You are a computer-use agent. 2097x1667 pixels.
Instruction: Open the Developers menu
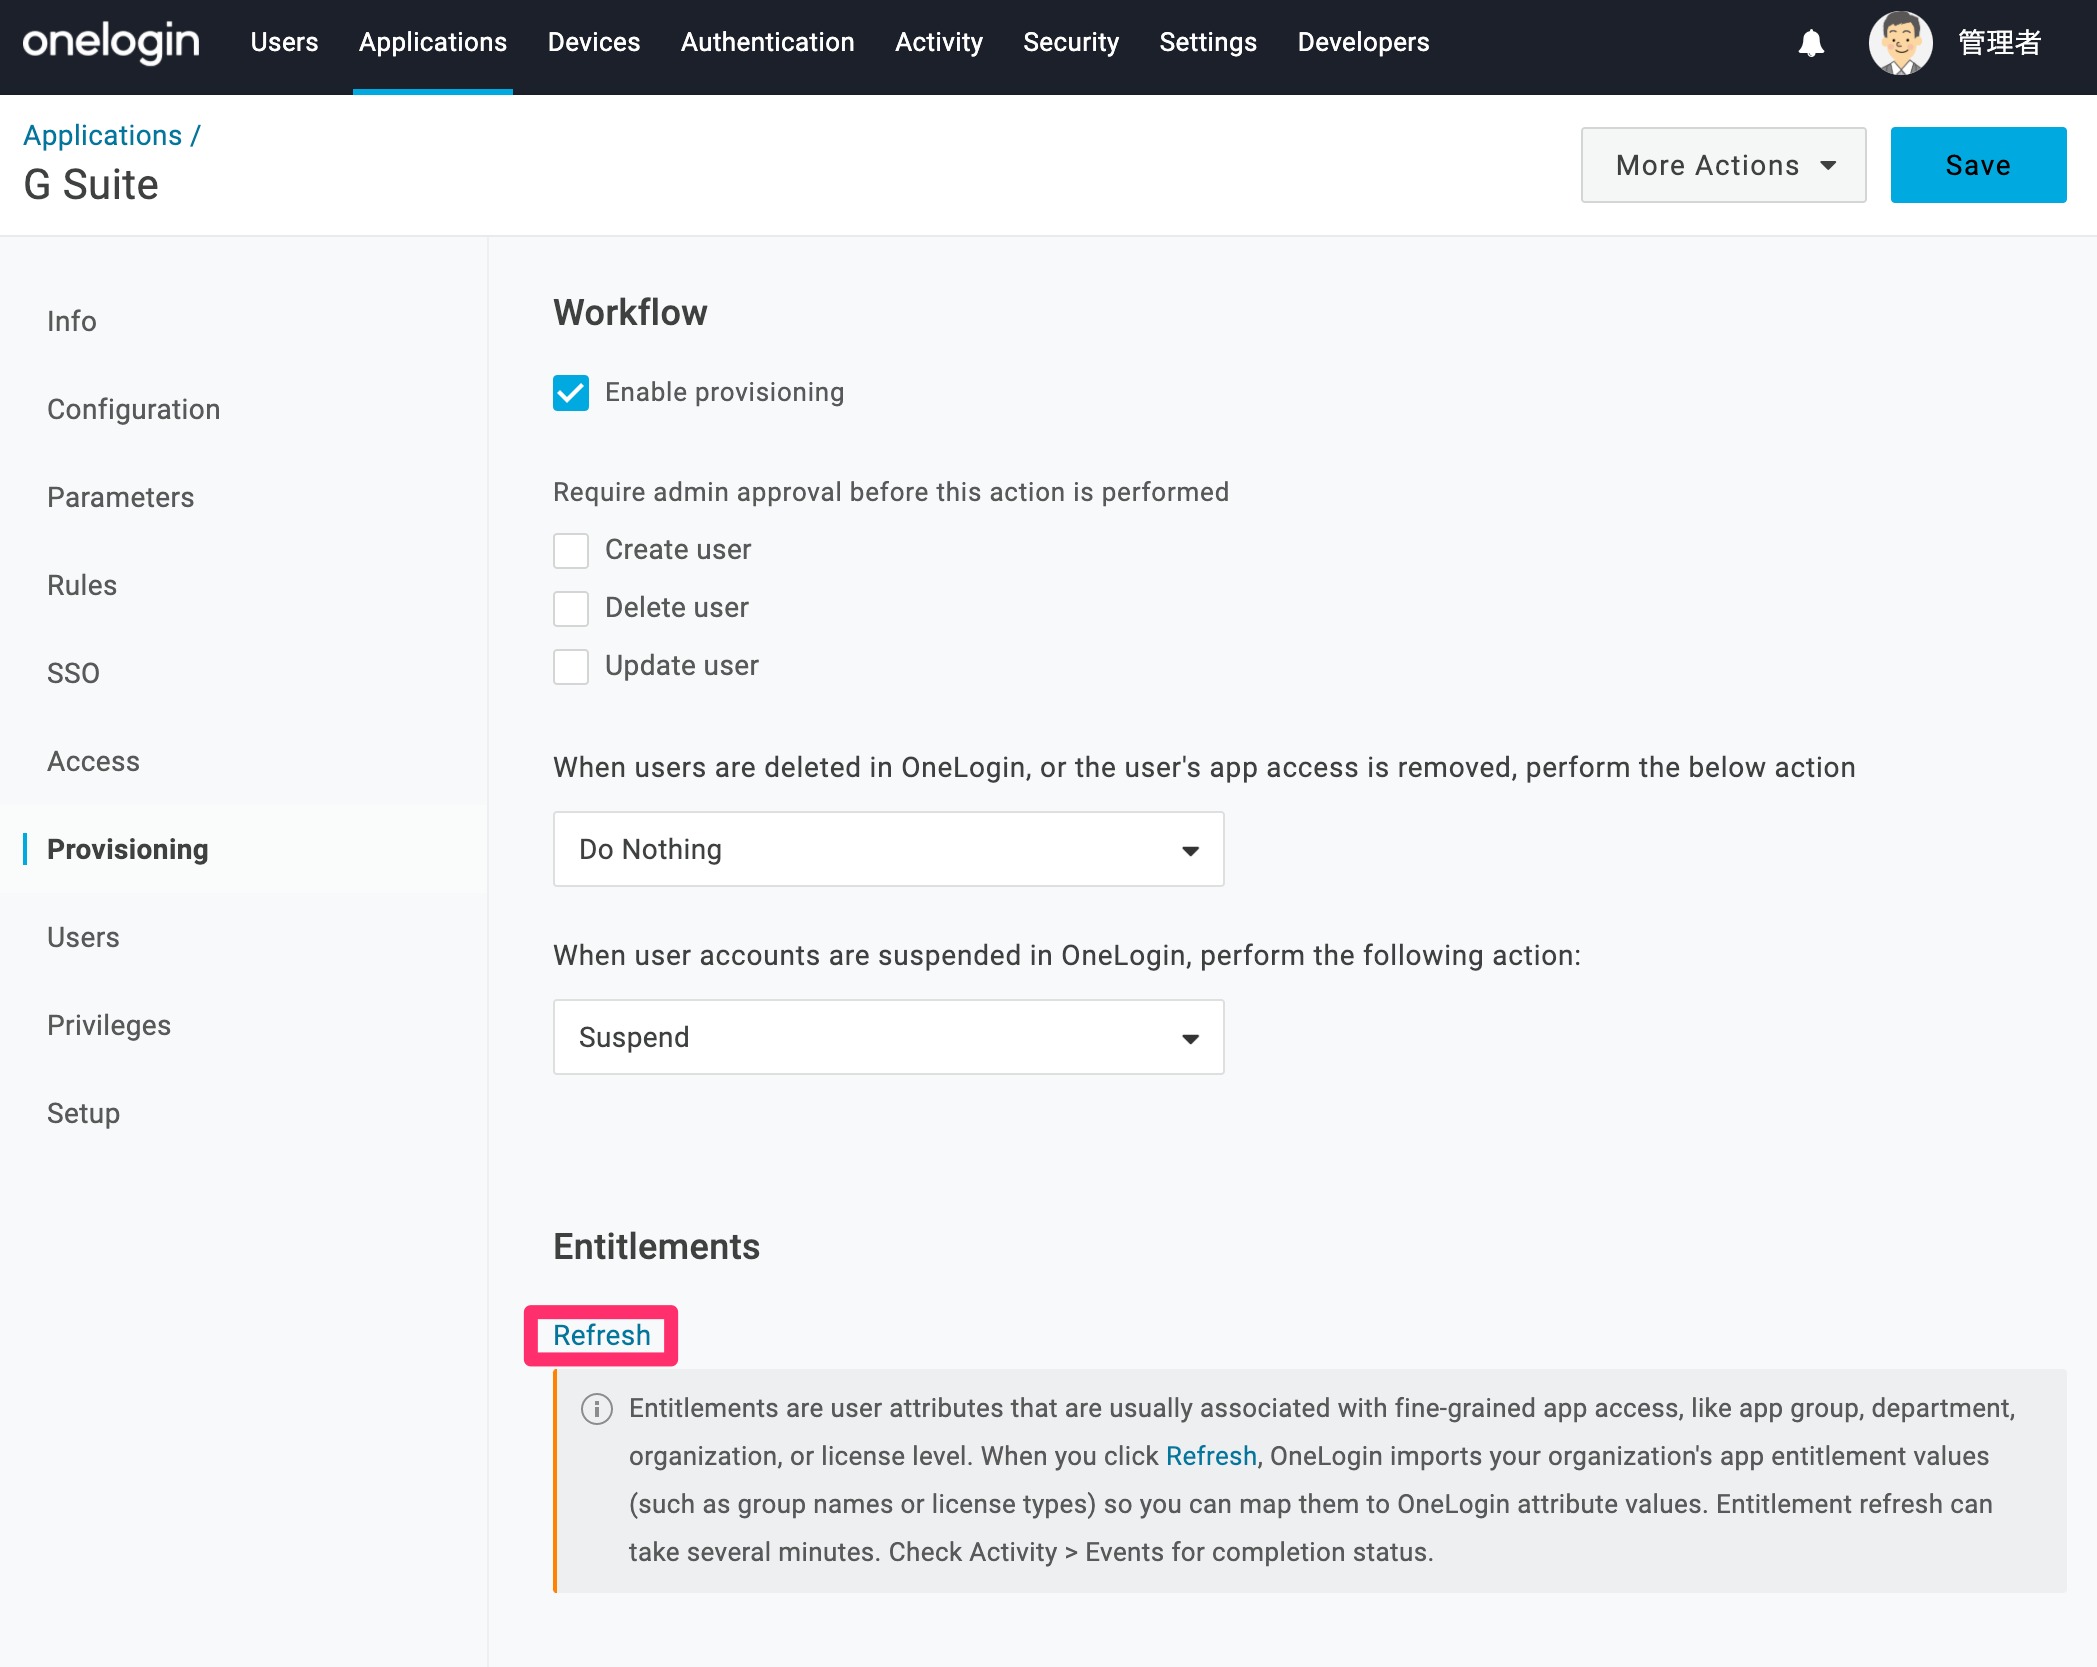point(1363,42)
